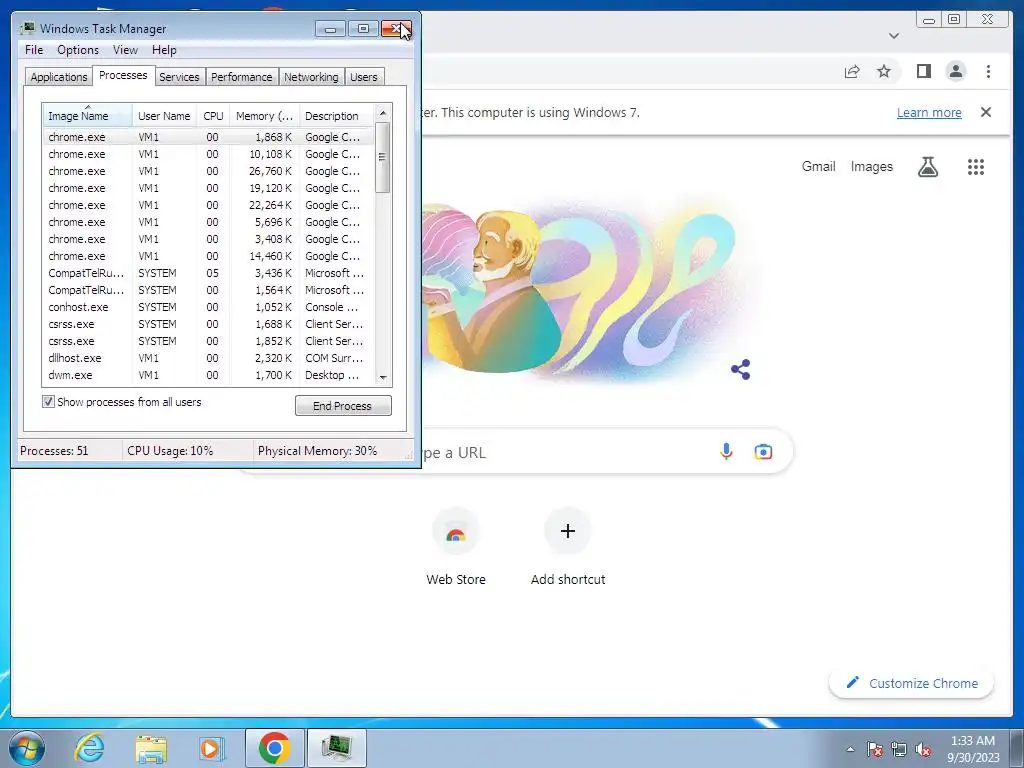This screenshot has height=768, width=1024.
Task: Open the network tray icon
Action: (x=899, y=749)
